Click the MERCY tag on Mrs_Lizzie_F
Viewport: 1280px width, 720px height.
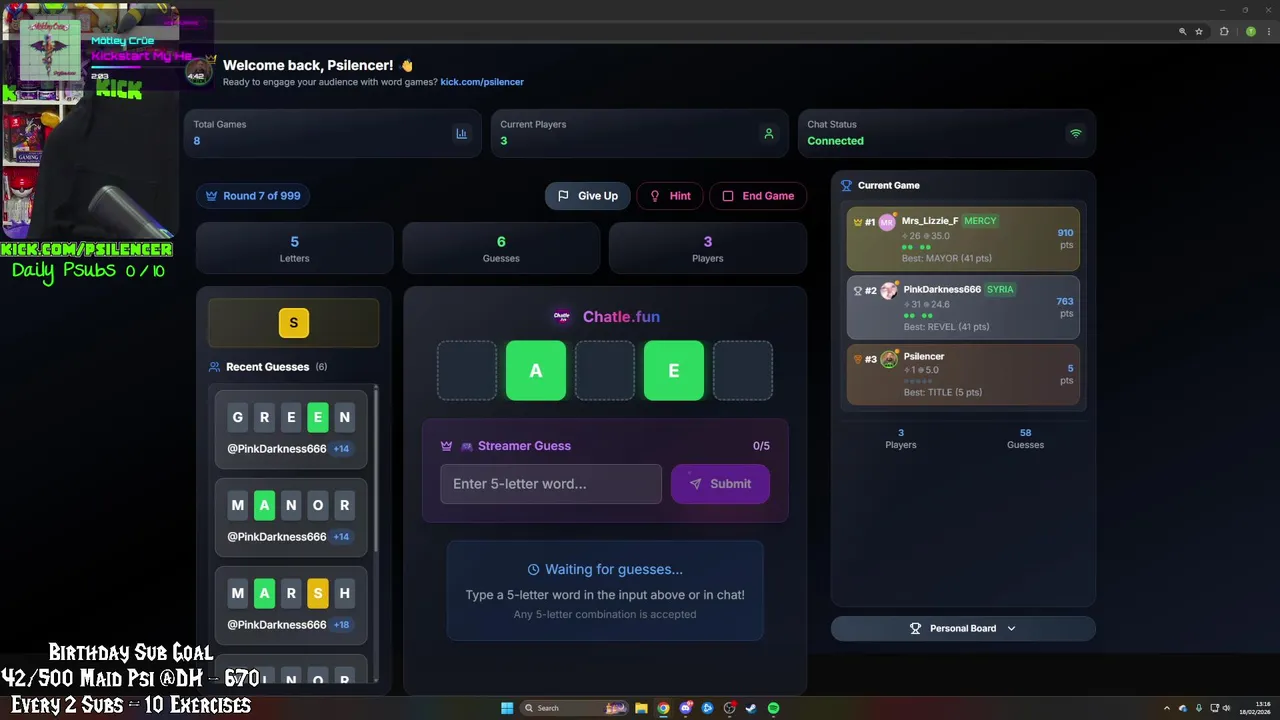coord(980,221)
